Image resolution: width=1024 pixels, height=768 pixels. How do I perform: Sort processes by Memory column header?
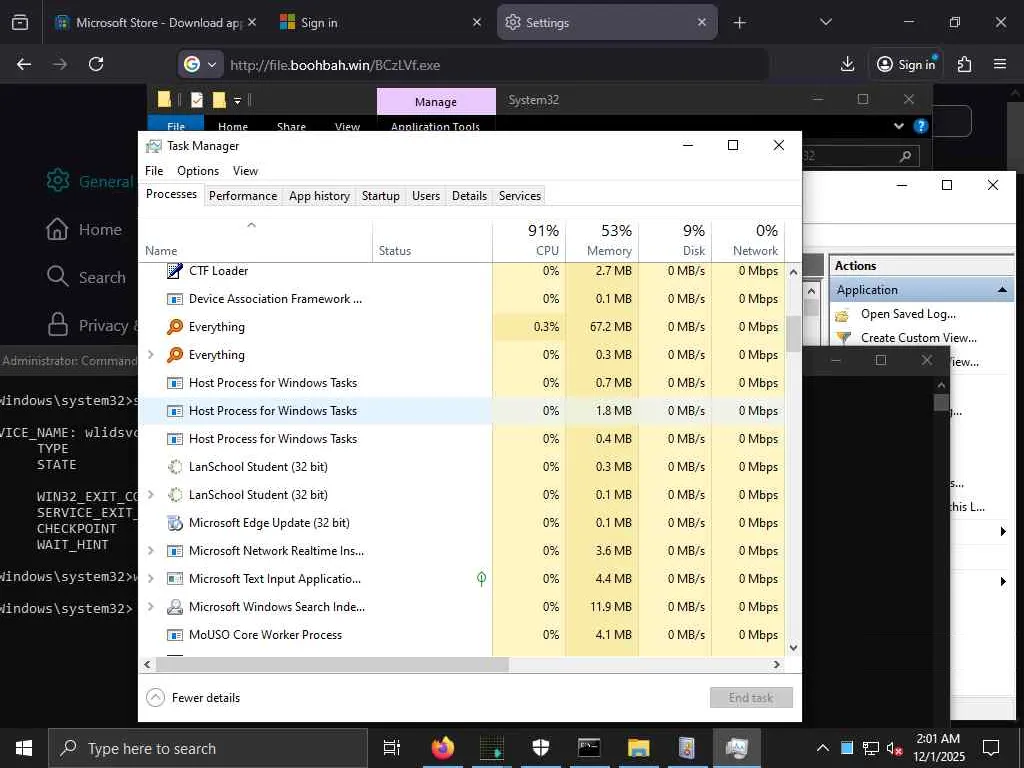(x=602, y=240)
